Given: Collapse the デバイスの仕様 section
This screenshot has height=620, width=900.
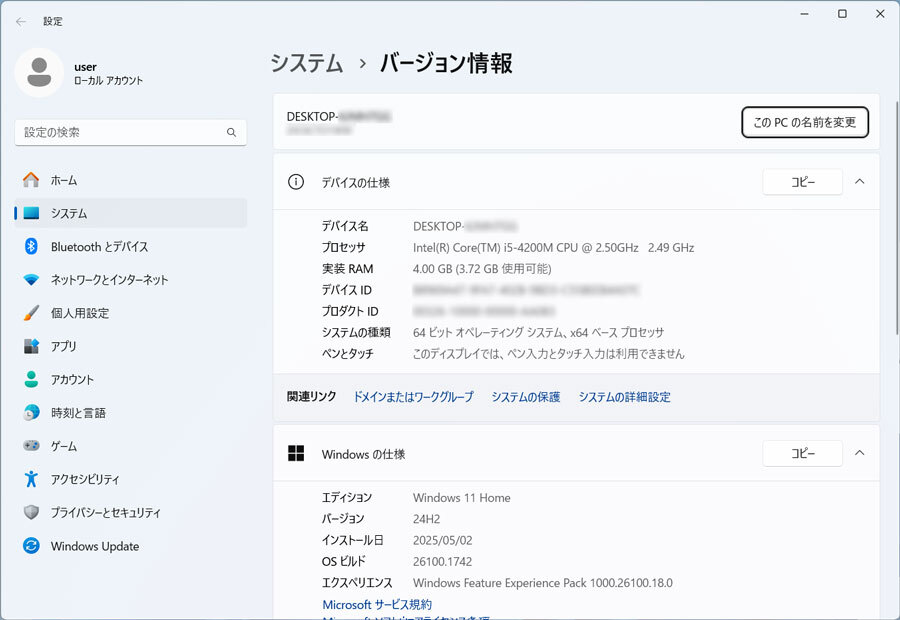Looking at the screenshot, I should tap(860, 182).
